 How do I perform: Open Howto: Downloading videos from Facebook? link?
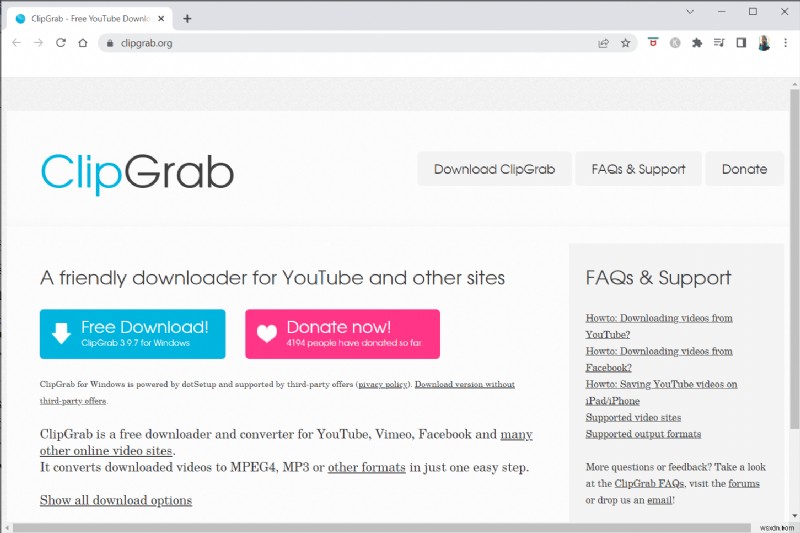659,359
